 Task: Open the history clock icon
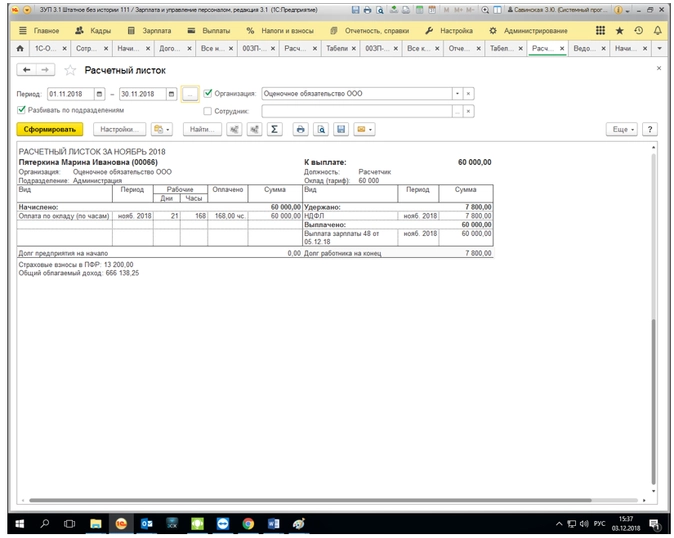[x=638, y=31]
